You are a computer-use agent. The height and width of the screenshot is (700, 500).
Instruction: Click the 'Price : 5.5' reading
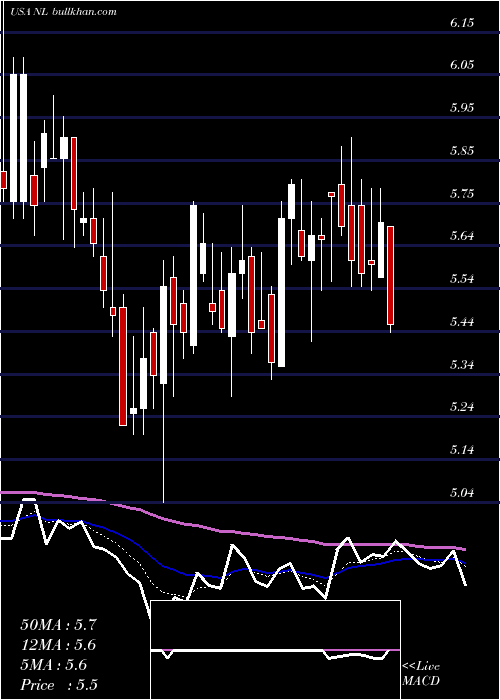pyautogui.click(x=59, y=685)
